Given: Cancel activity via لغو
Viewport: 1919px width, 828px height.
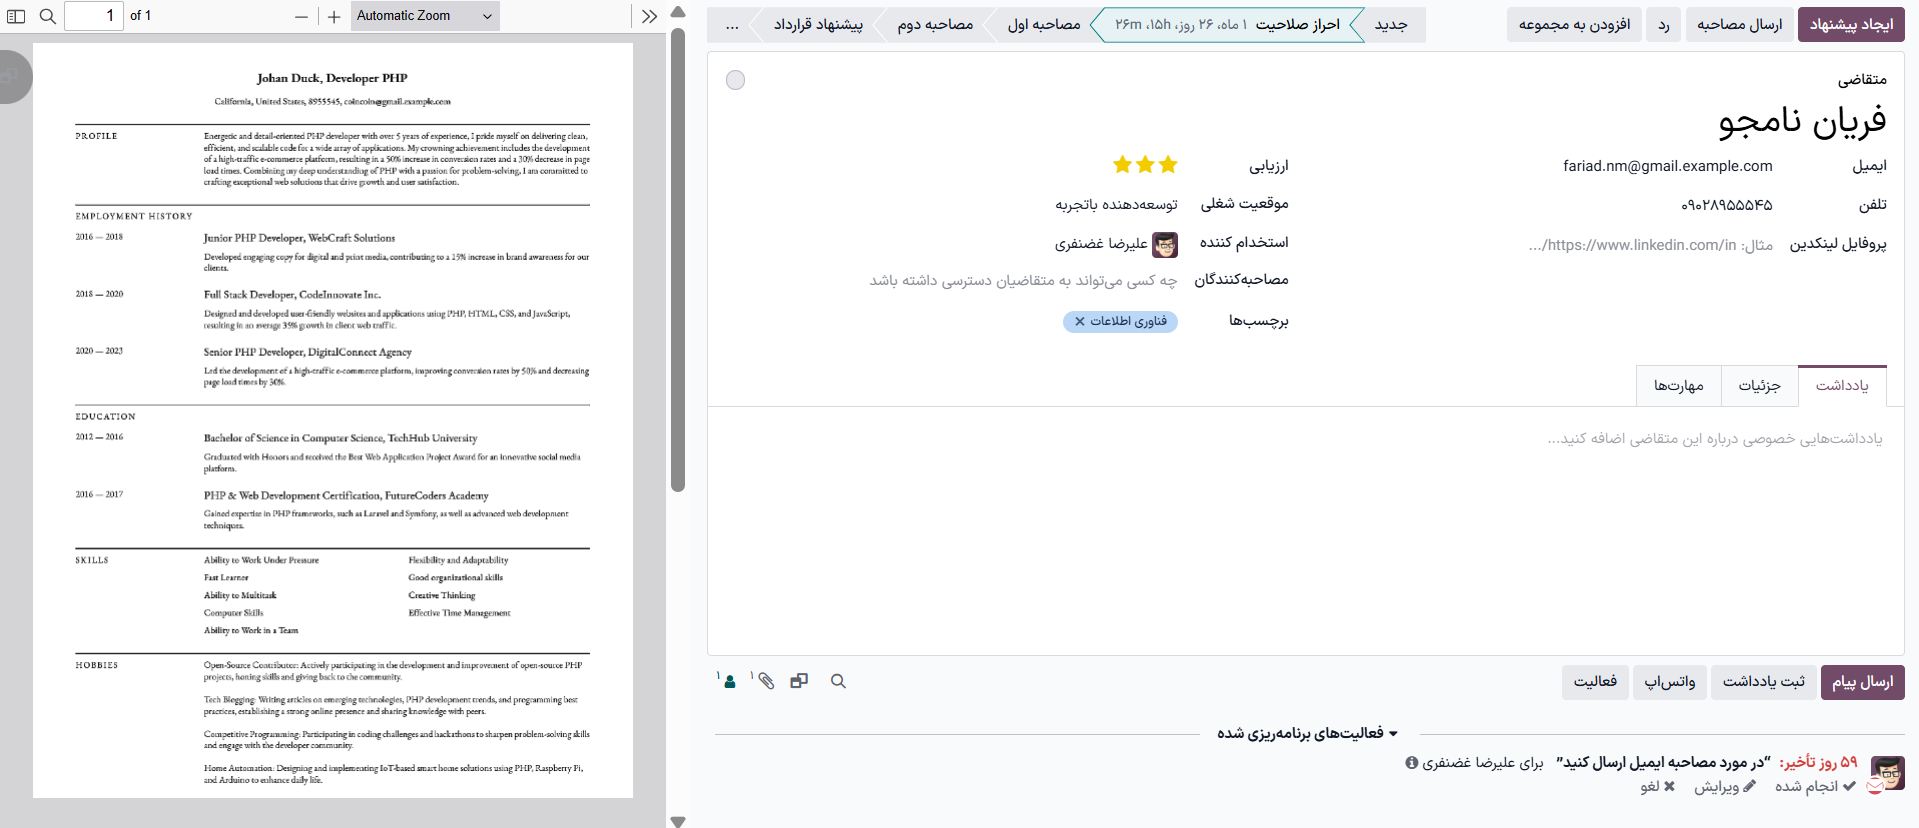Looking at the screenshot, I should (x=1658, y=787).
